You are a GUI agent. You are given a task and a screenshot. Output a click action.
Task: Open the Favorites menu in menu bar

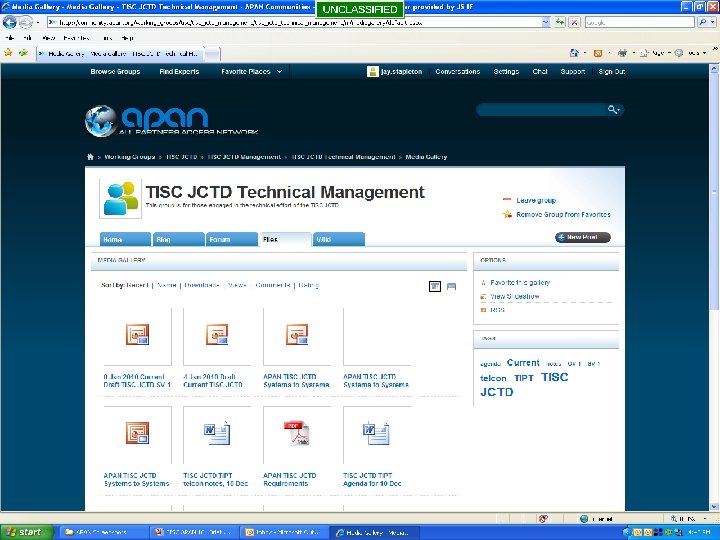click(76, 38)
